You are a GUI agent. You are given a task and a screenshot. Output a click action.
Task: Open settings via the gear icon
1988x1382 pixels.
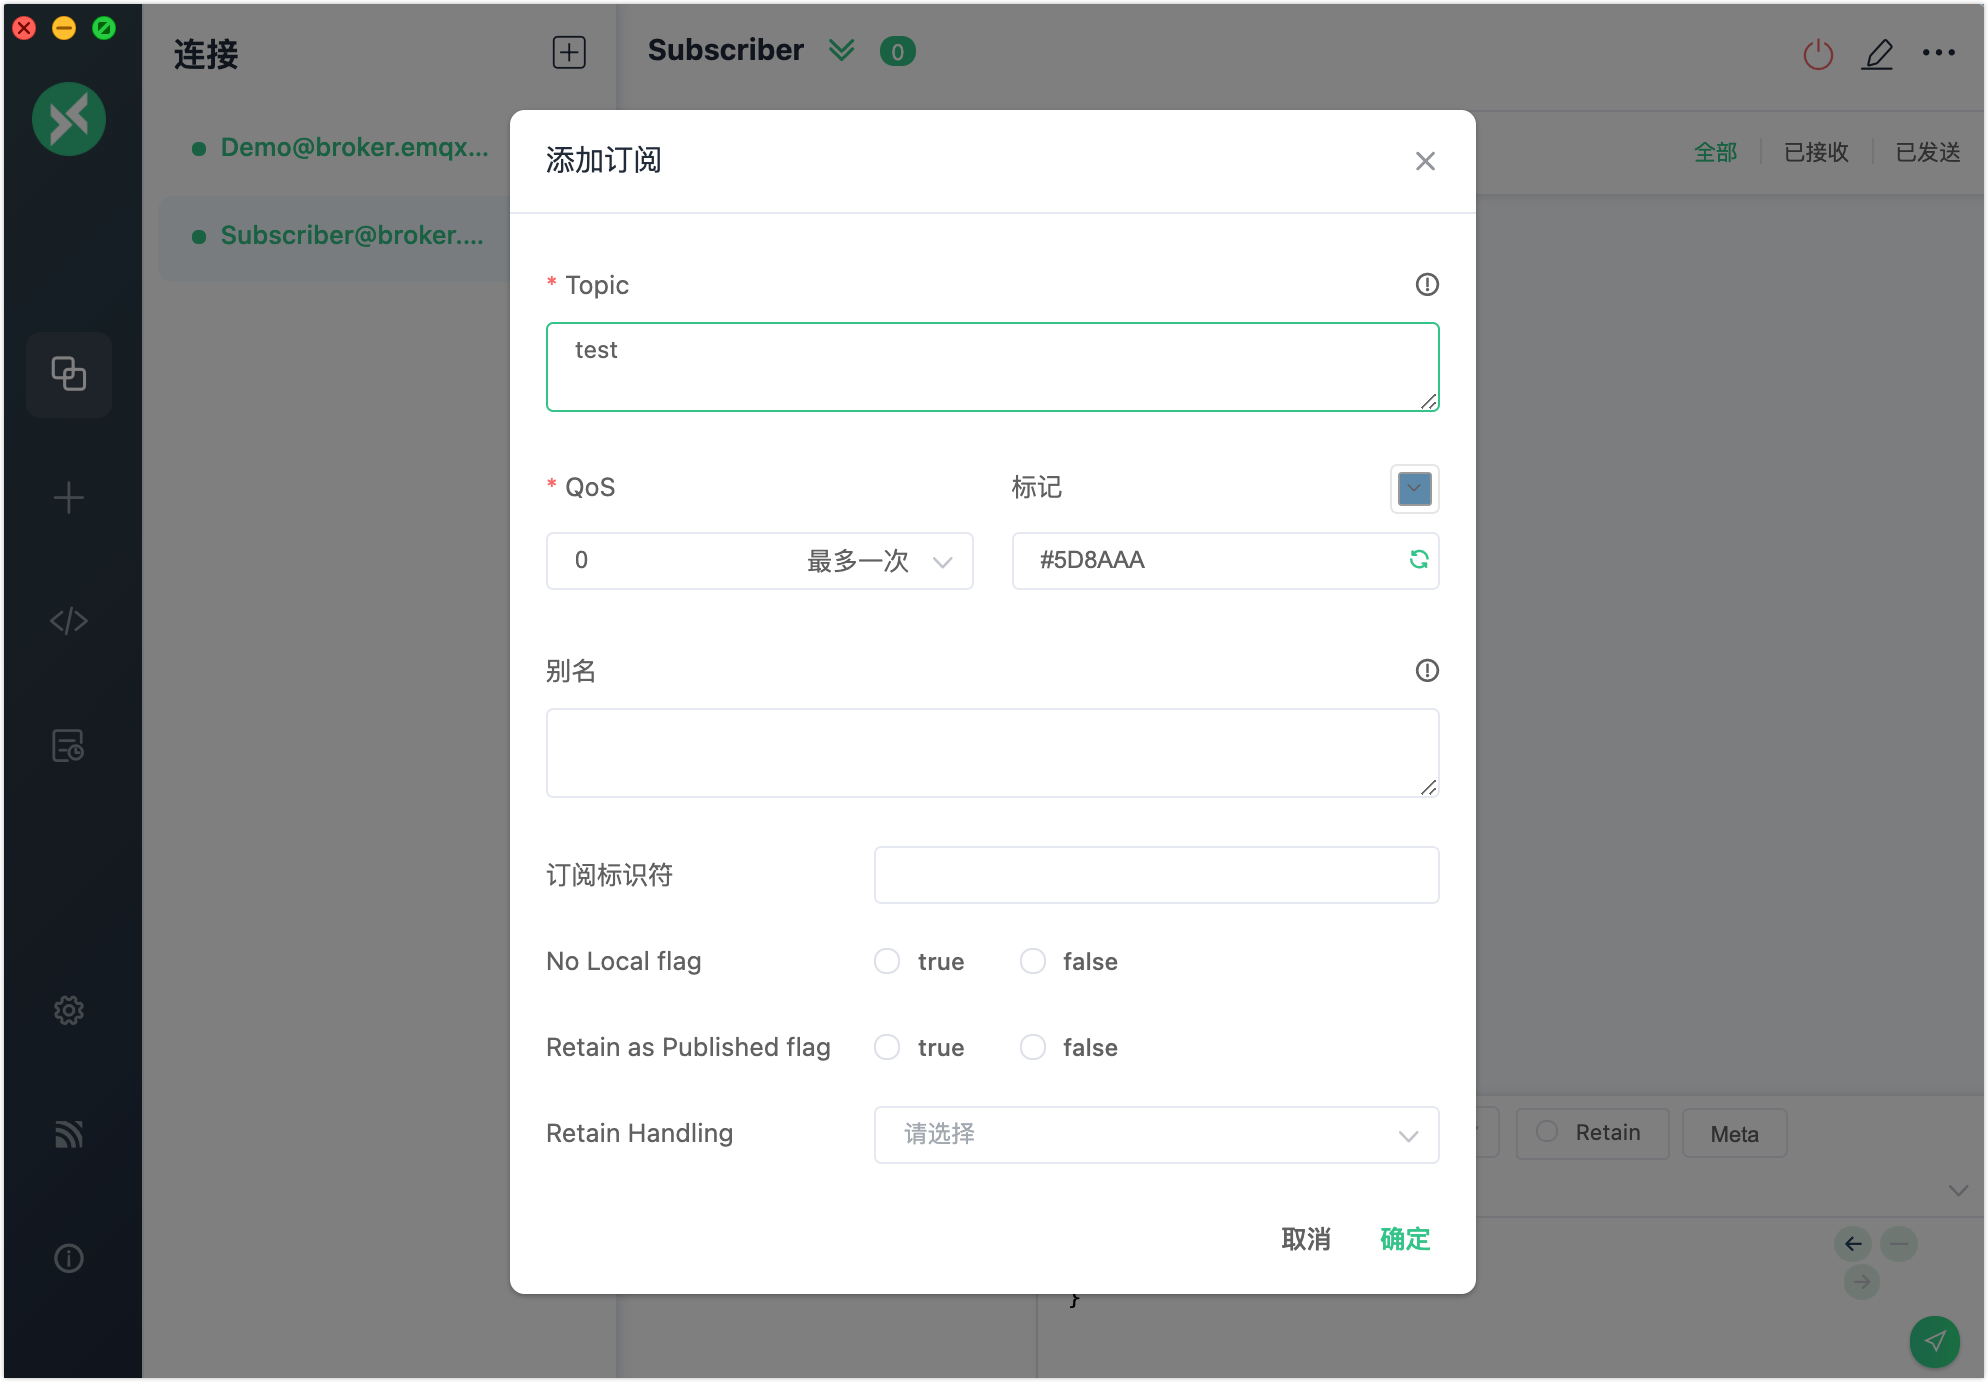[68, 1009]
